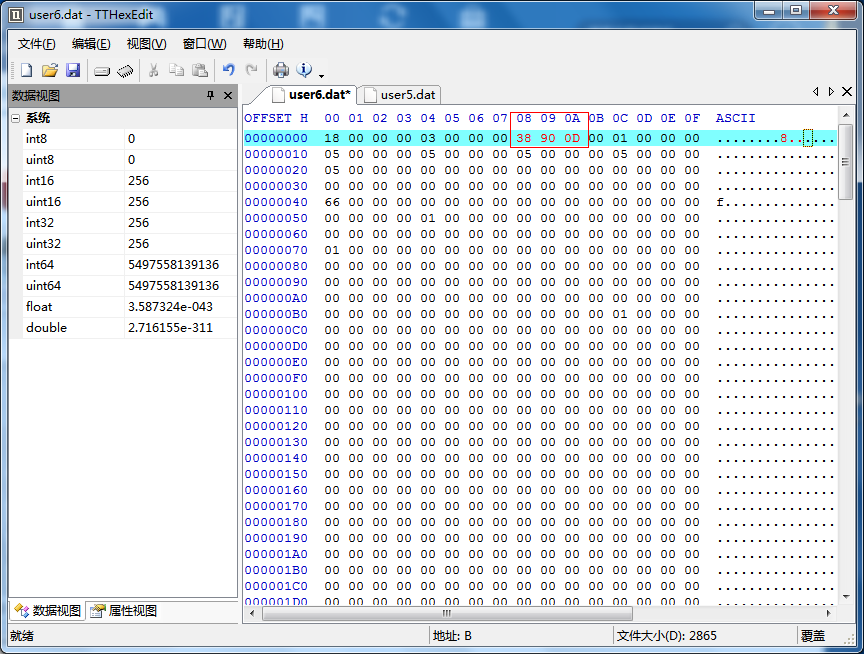Click the TTHexEdit title bar app icon
This screenshot has height=654, width=864.
click(16, 14)
